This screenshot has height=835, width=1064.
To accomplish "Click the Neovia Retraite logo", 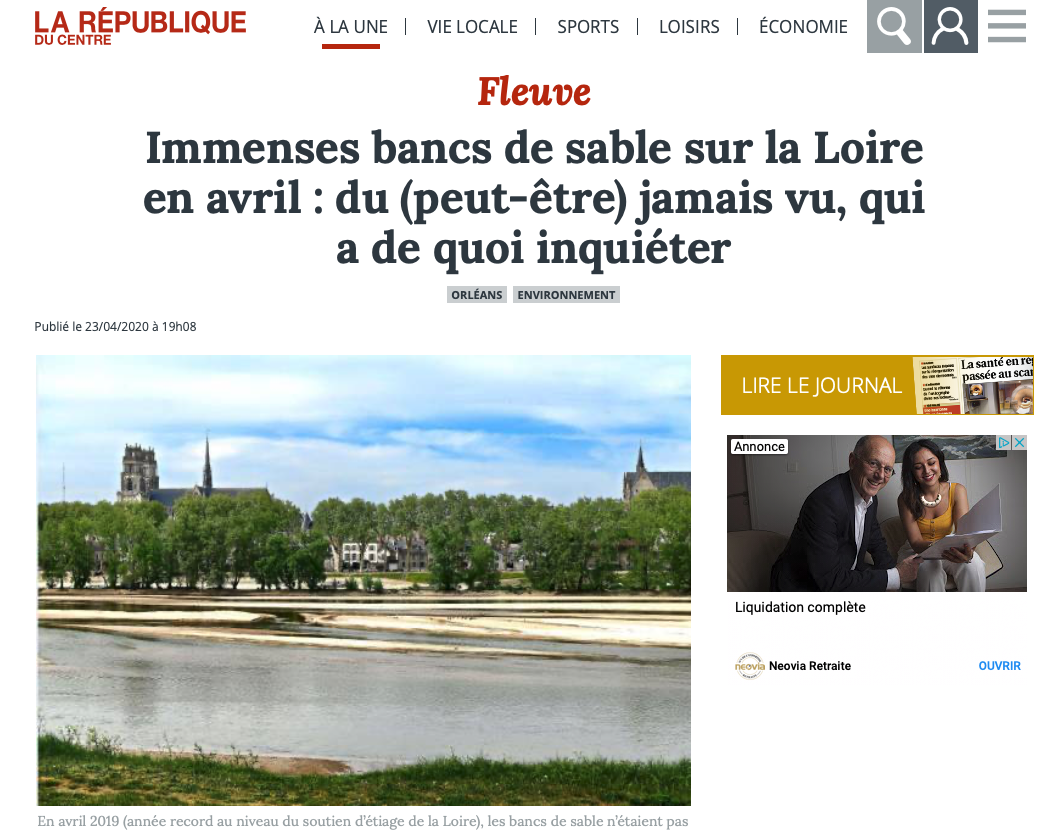I will pyautogui.click(x=749, y=665).
